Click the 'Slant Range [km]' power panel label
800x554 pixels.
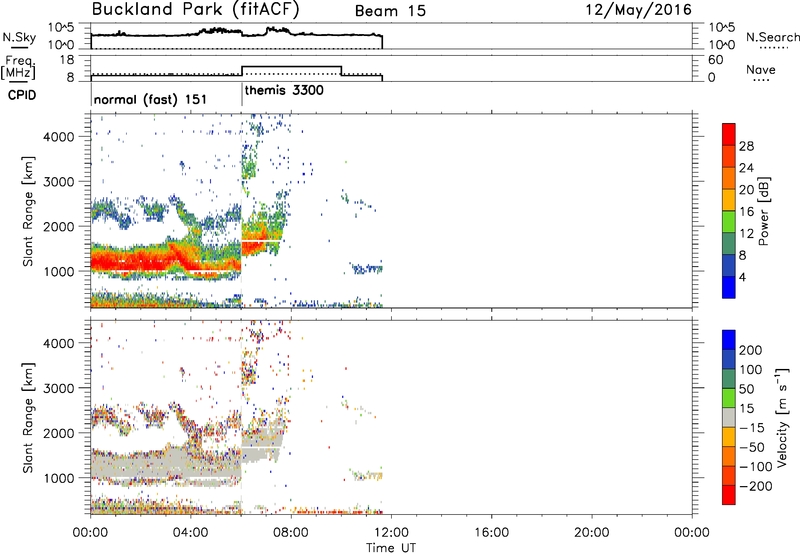[x=28, y=211]
